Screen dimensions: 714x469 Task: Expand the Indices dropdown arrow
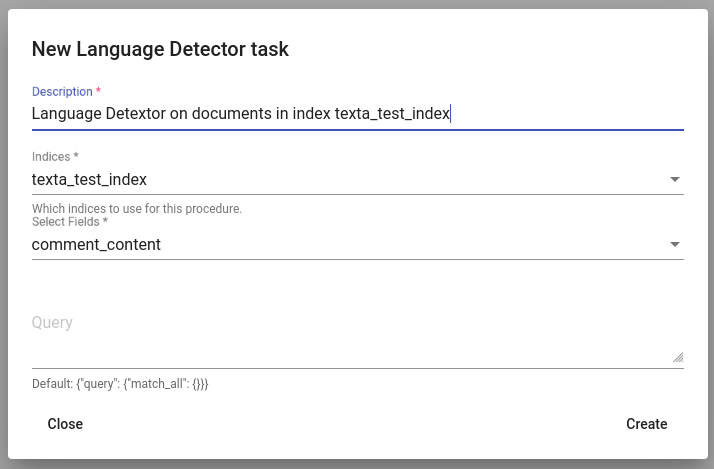[675, 179]
